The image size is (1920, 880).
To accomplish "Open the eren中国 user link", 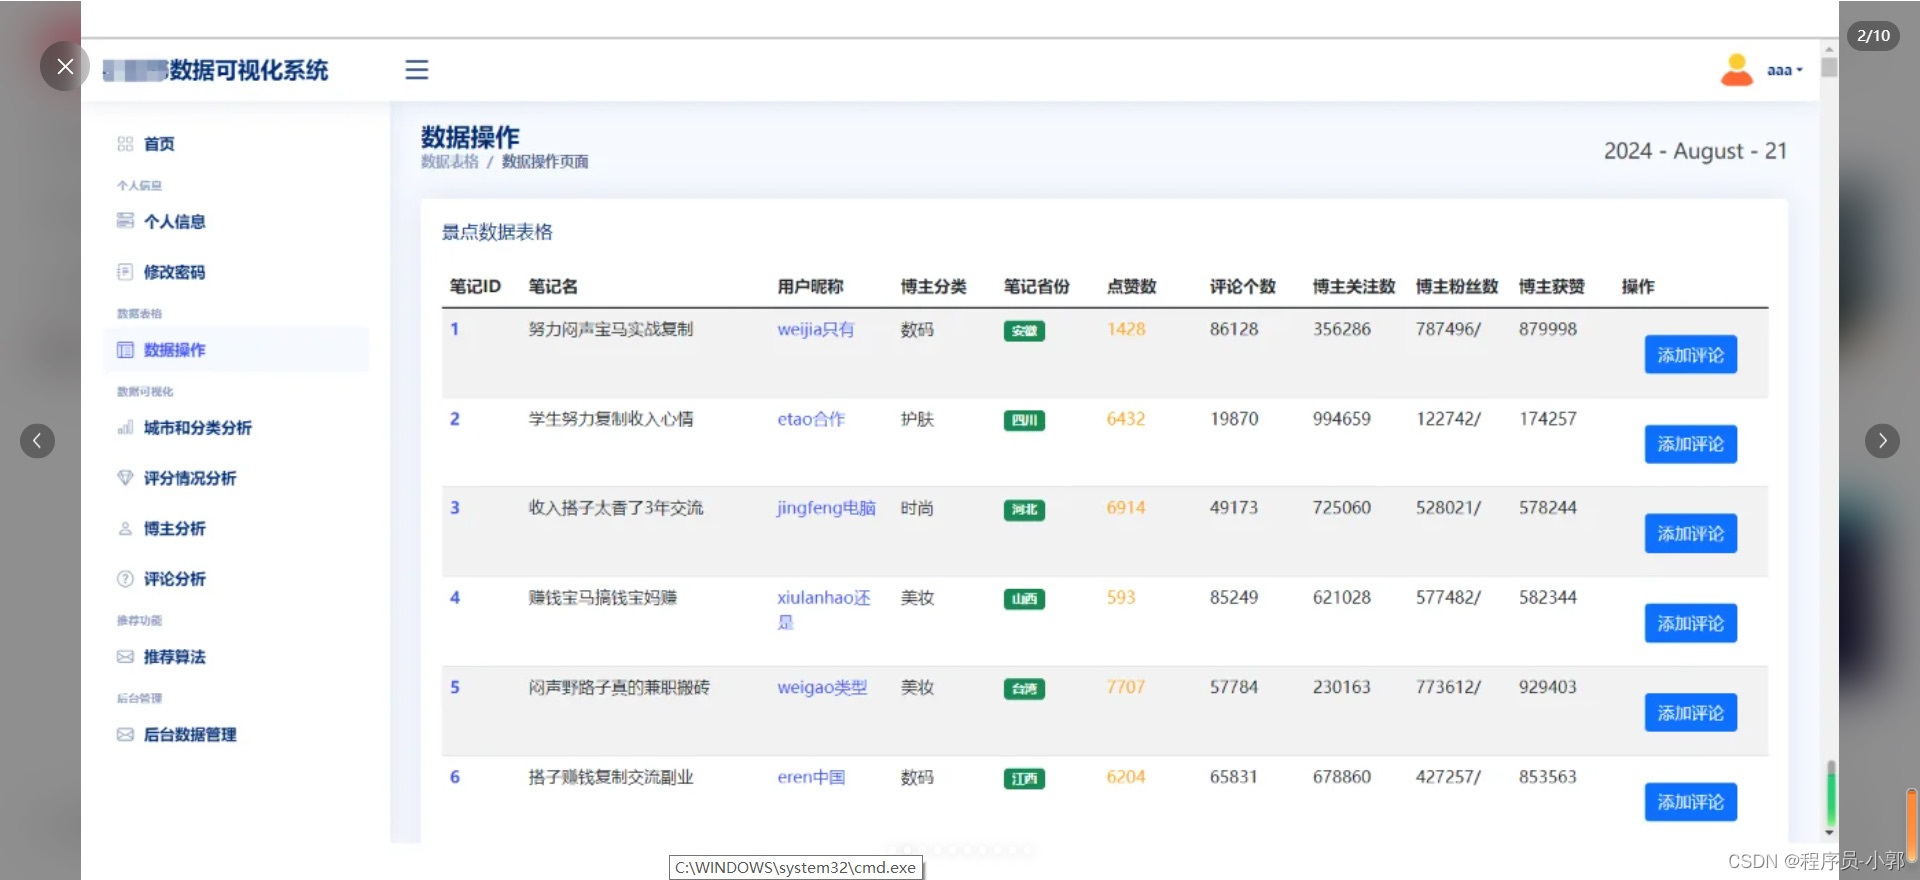I will point(811,777).
